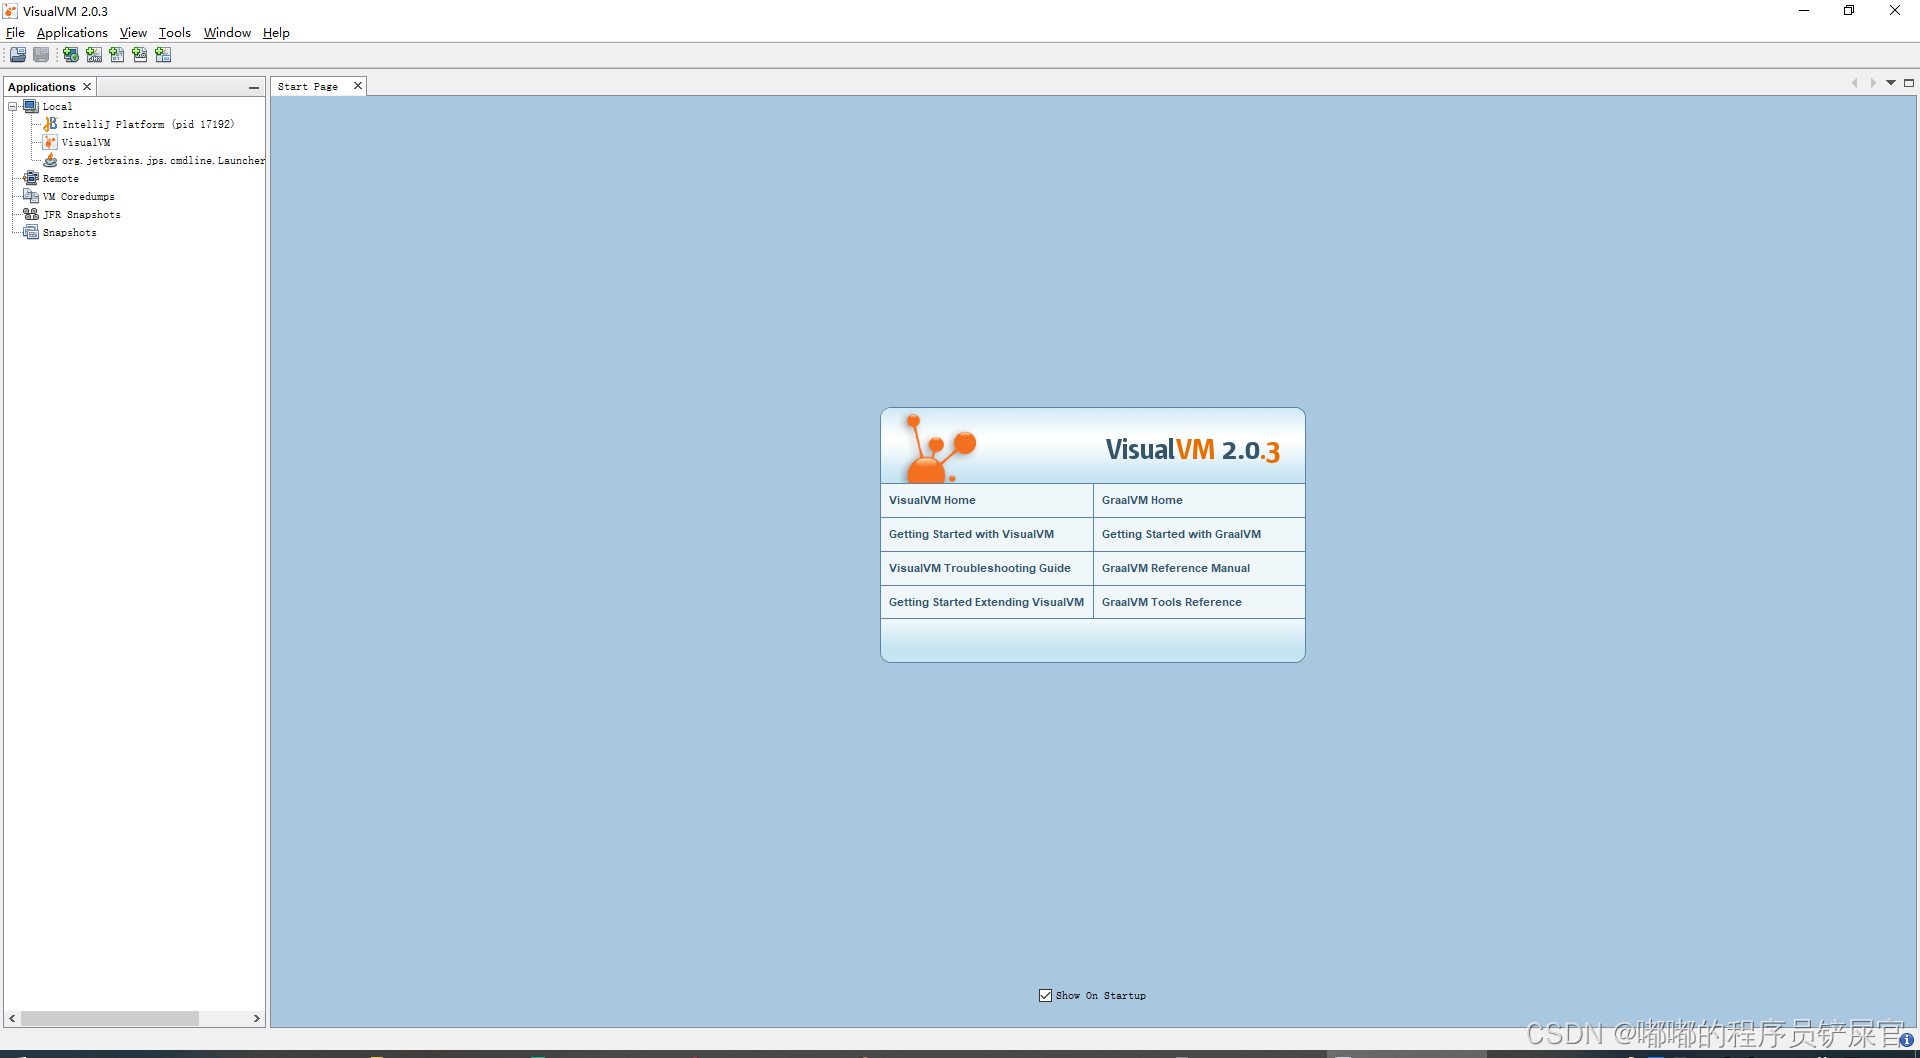Click the Applications panel scroll right arrow
Viewport: 1920px width, 1058px height.
(256, 1018)
